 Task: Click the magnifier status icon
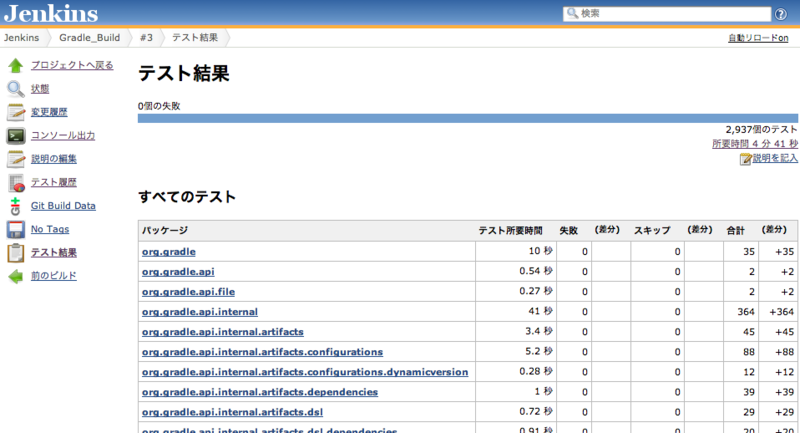(16, 89)
